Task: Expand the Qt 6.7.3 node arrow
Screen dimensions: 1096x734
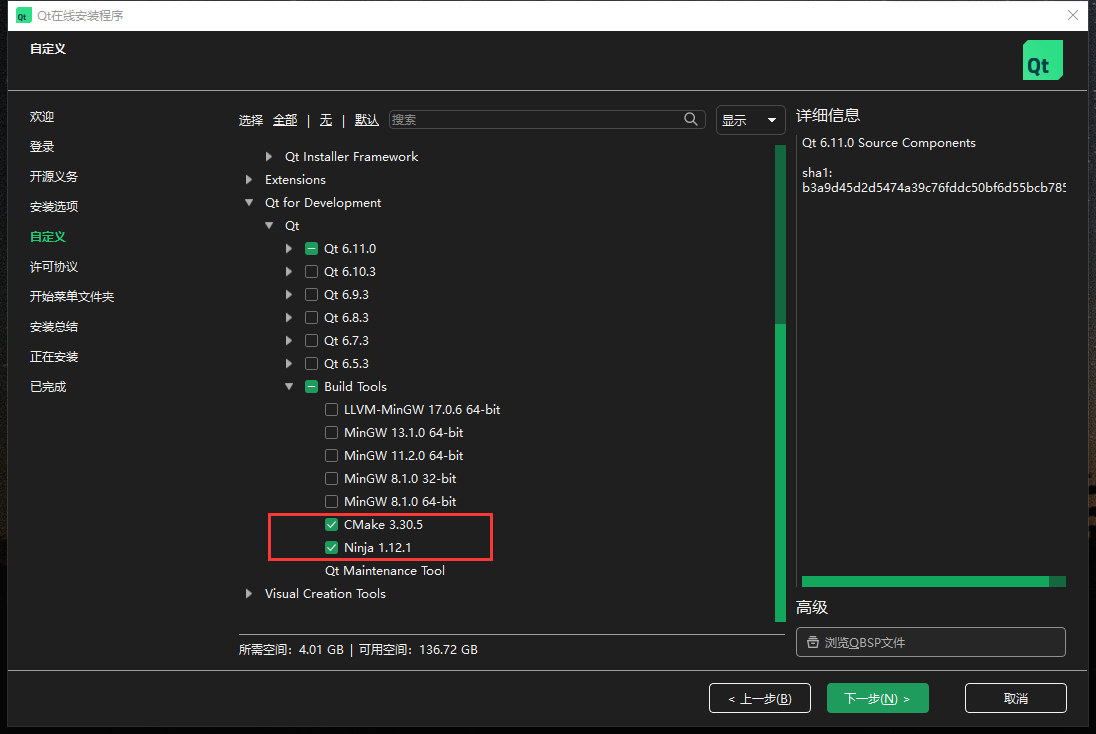Action: click(289, 340)
